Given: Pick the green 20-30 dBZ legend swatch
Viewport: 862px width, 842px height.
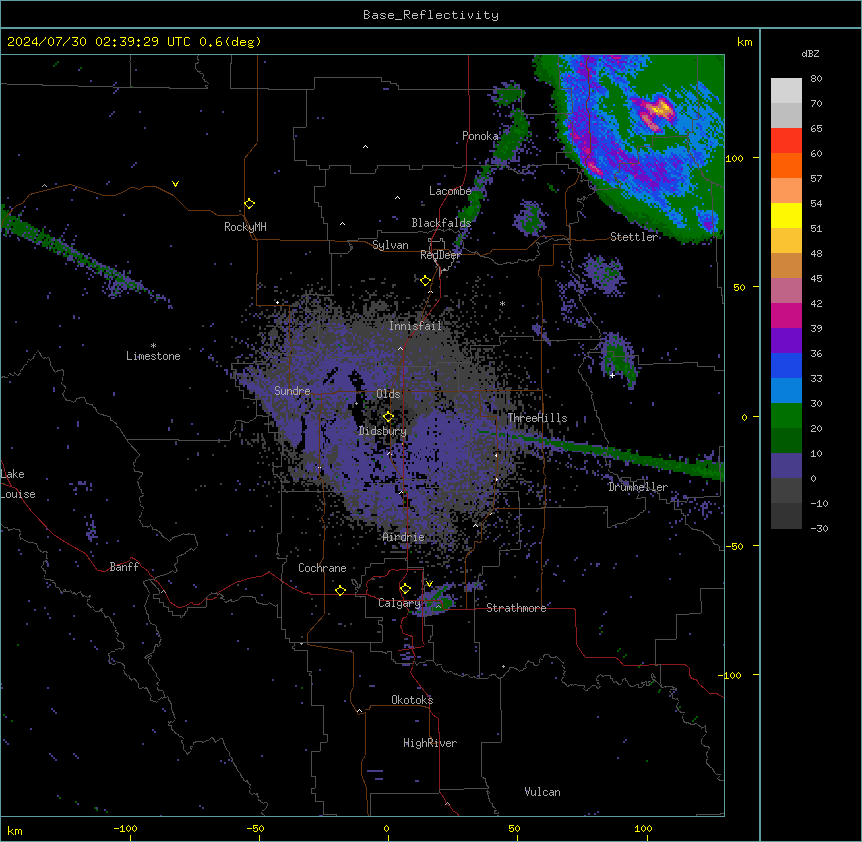Looking at the screenshot, I should pos(786,416).
